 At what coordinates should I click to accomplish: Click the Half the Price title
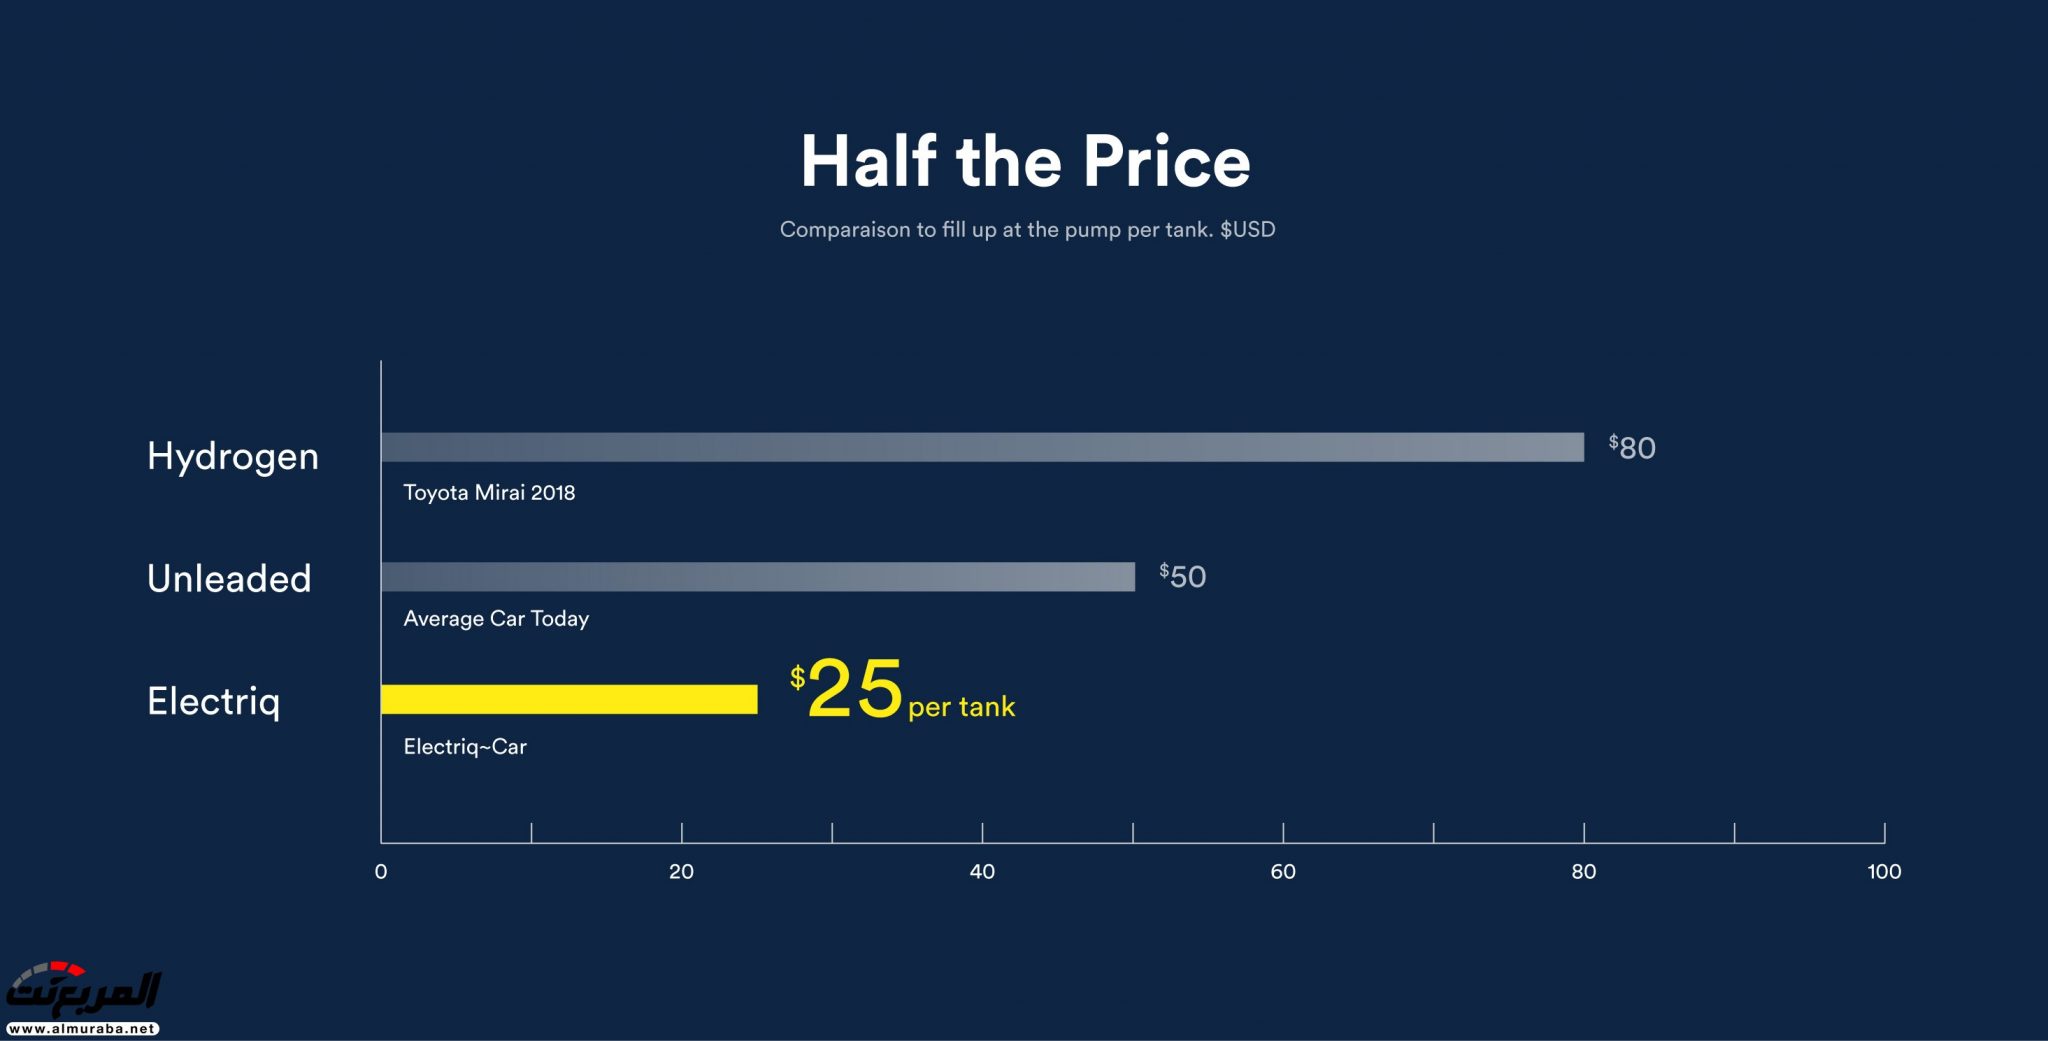tap(1025, 161)
